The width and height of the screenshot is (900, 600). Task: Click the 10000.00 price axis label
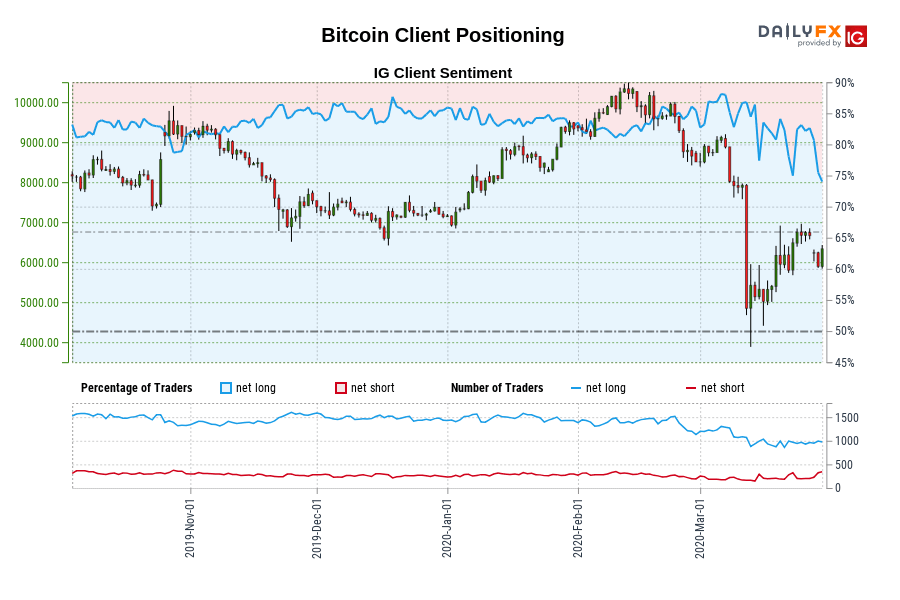(x=37, y=103)
